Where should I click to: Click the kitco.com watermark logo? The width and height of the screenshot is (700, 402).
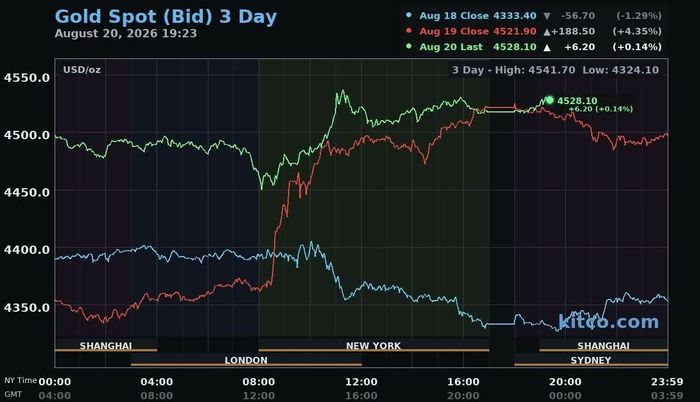click(608, 321)
